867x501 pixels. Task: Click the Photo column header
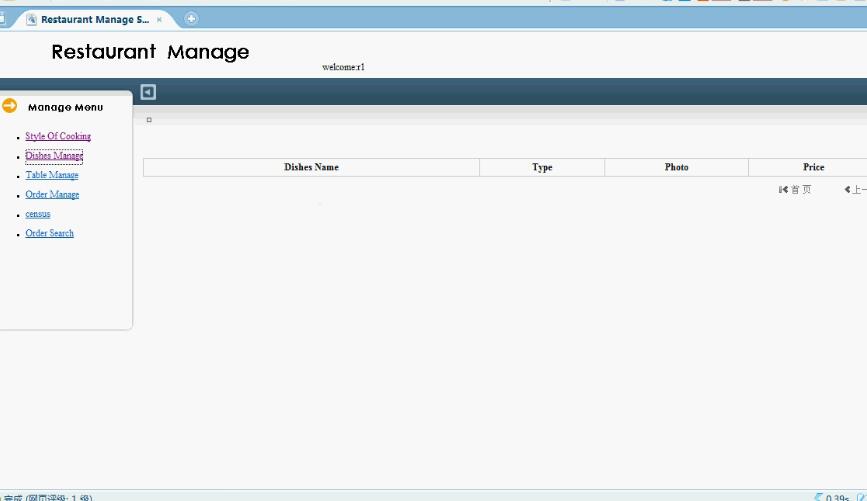(x=676, y=167)
